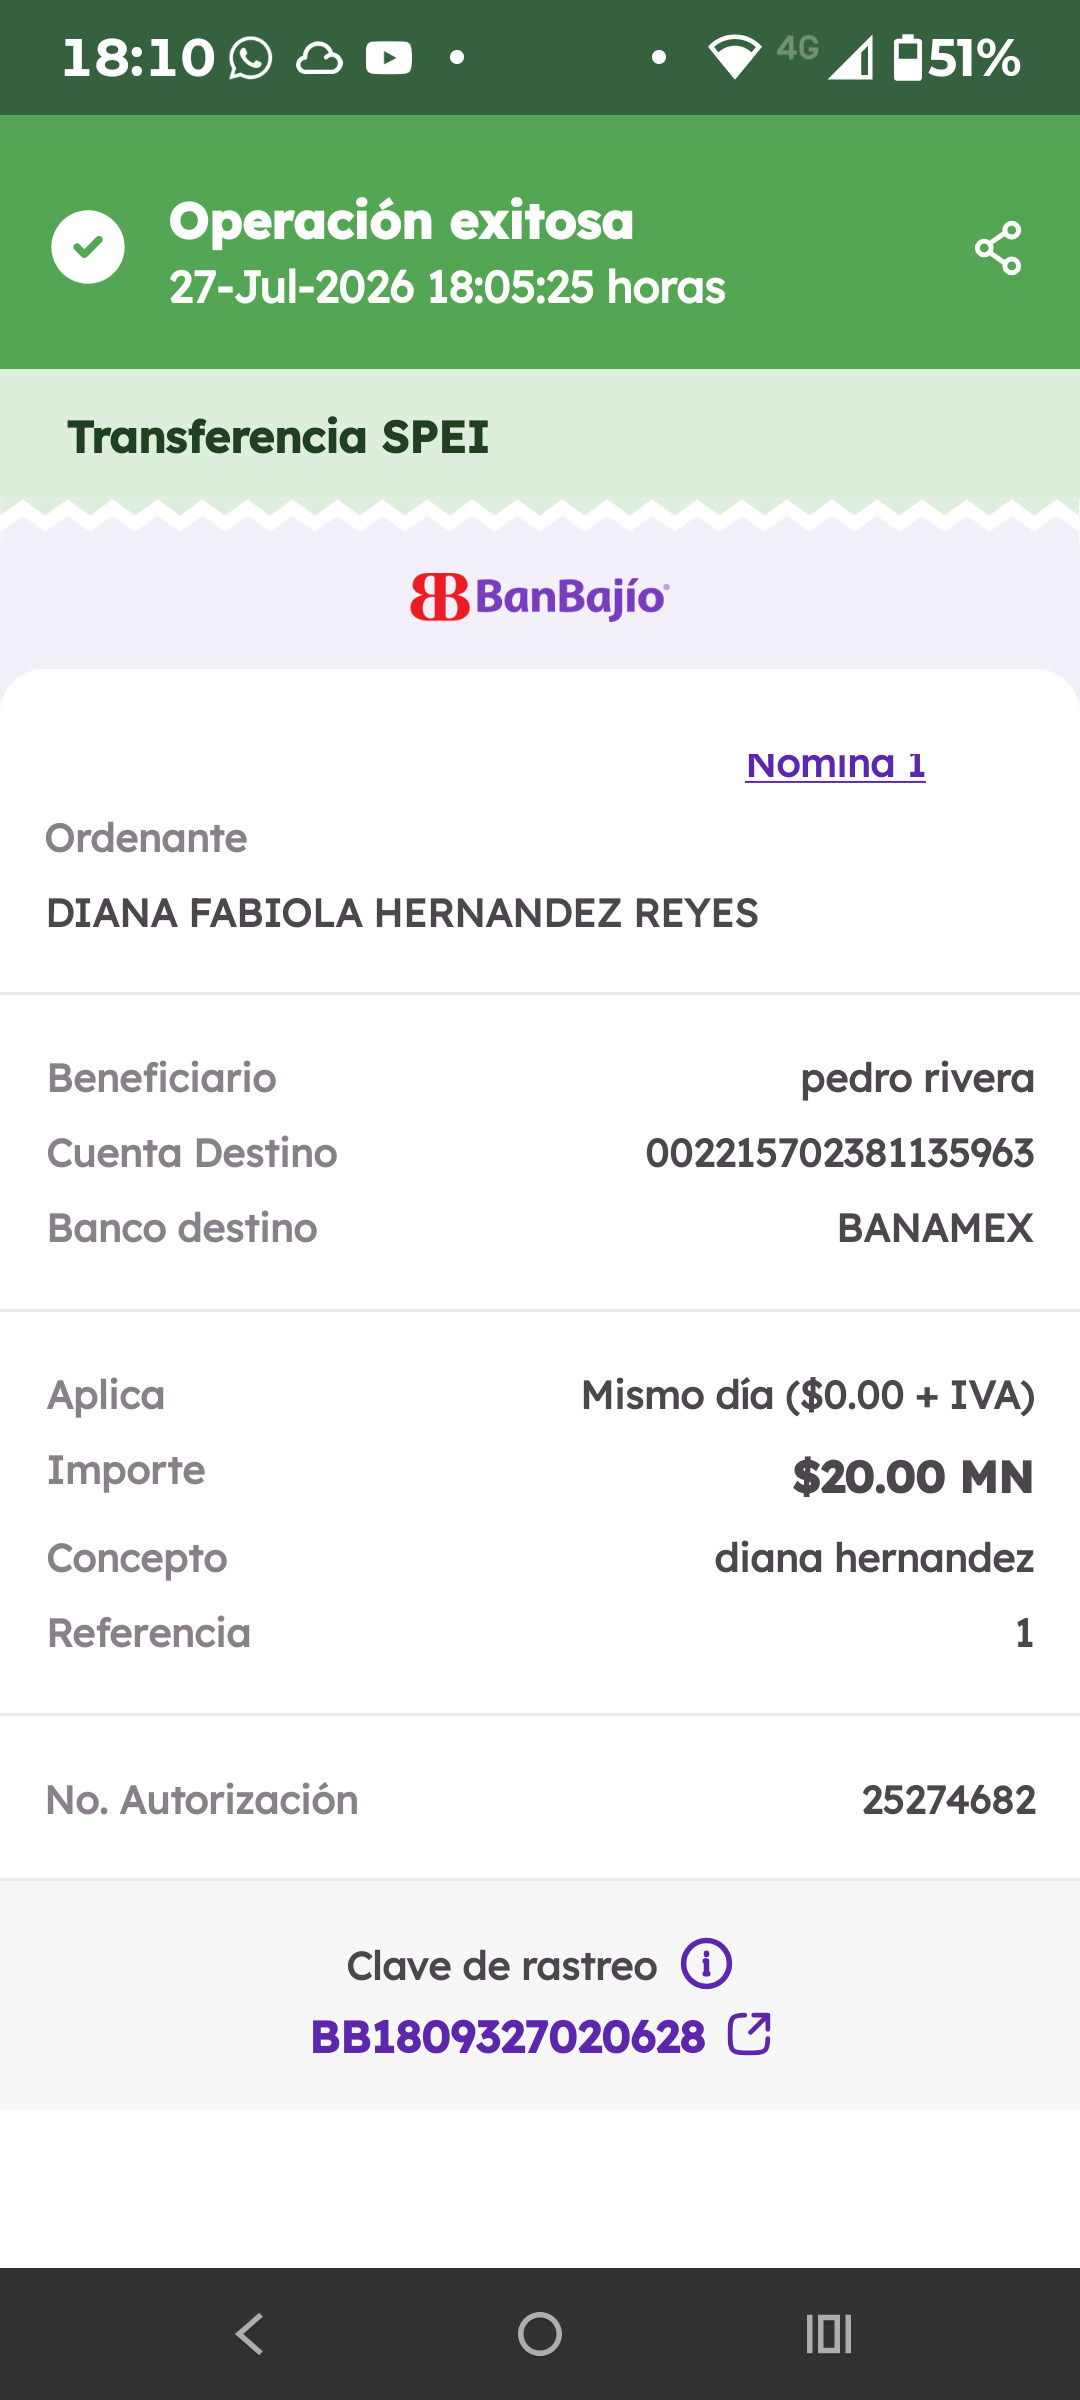Tap WhatsApp notification icon in status bar
Image resolution: width=1080 pixels, height=2400 pixels.
click(x=250, y=58)
